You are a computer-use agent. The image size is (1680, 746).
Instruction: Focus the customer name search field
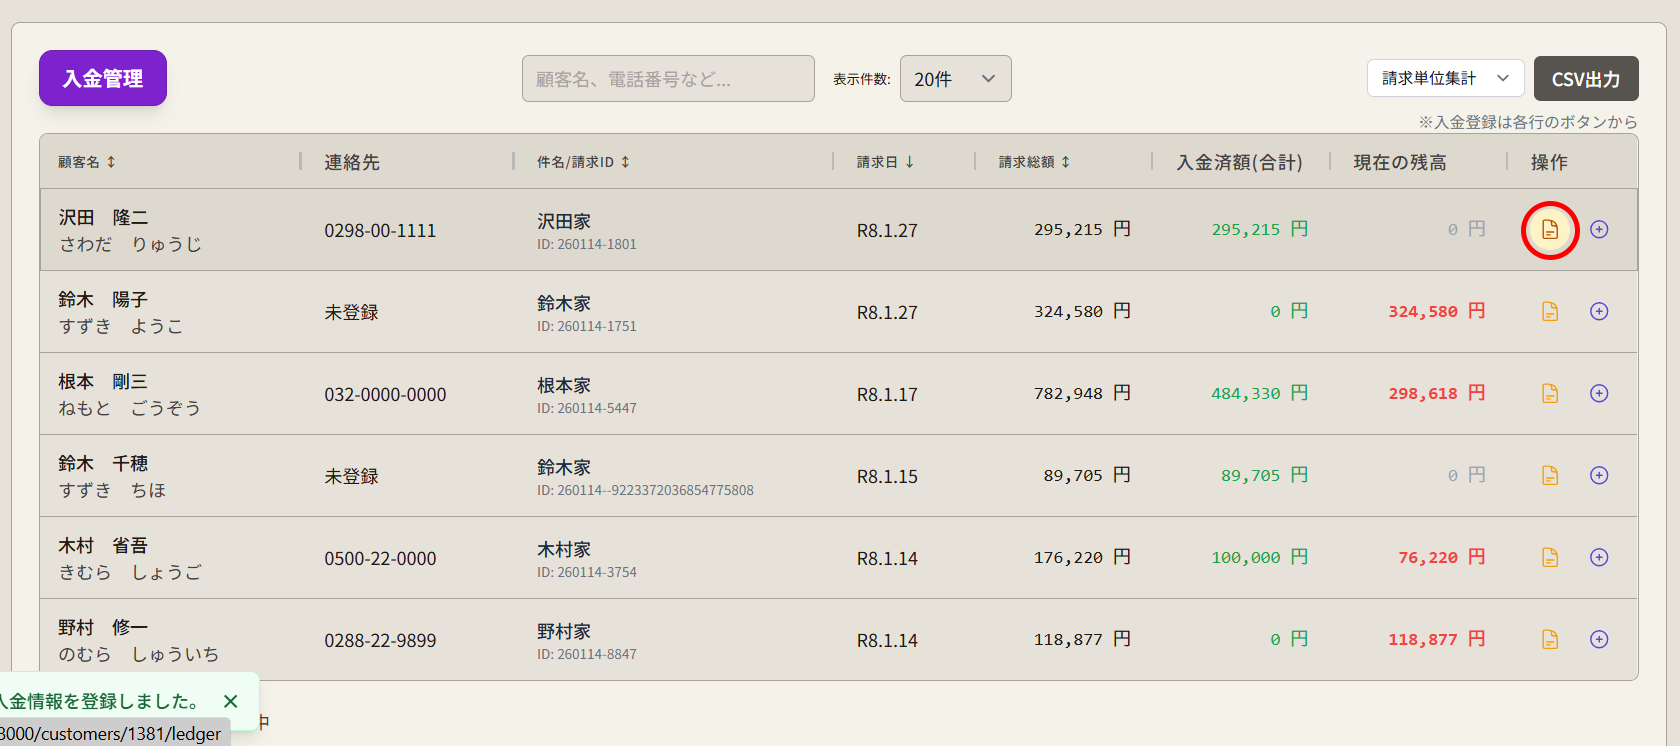click(x=668, y=79)
